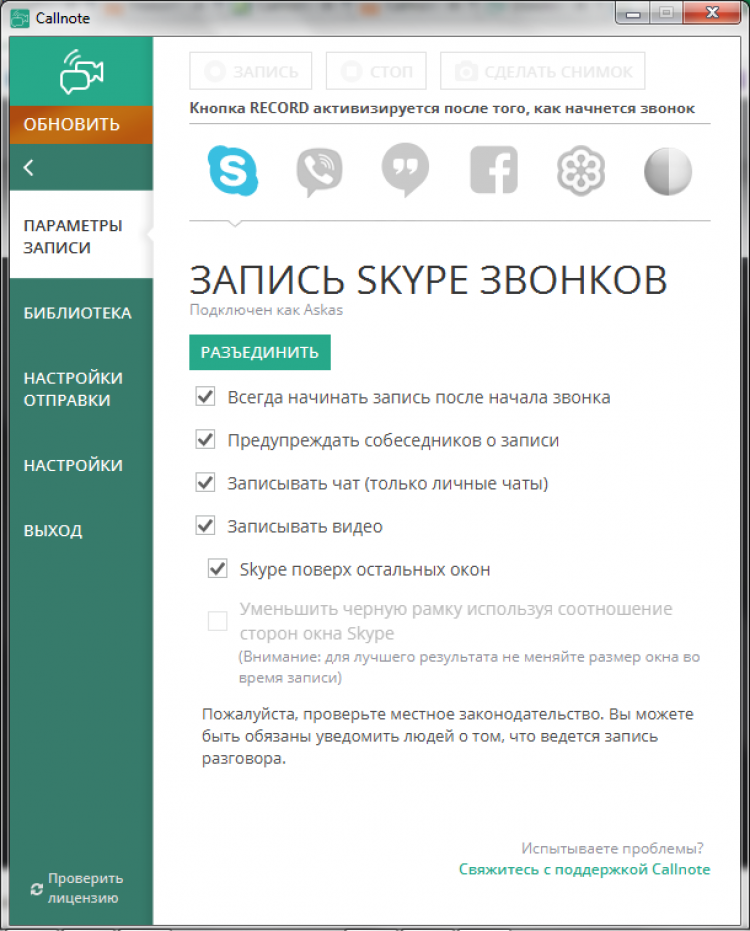750x931 pixels.
Task: Select the Facebook service icon
Action: tap(493, 170)
